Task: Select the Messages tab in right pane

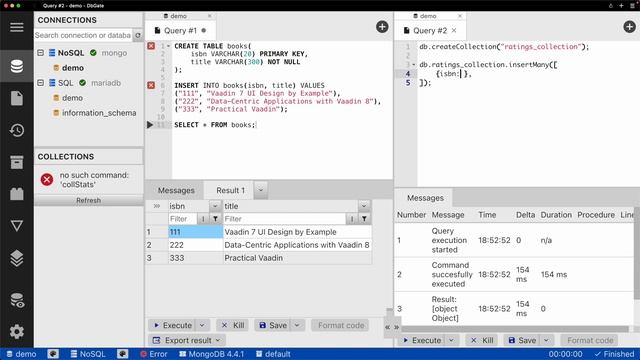Action: pyautogui.click(x=425, y=198)
